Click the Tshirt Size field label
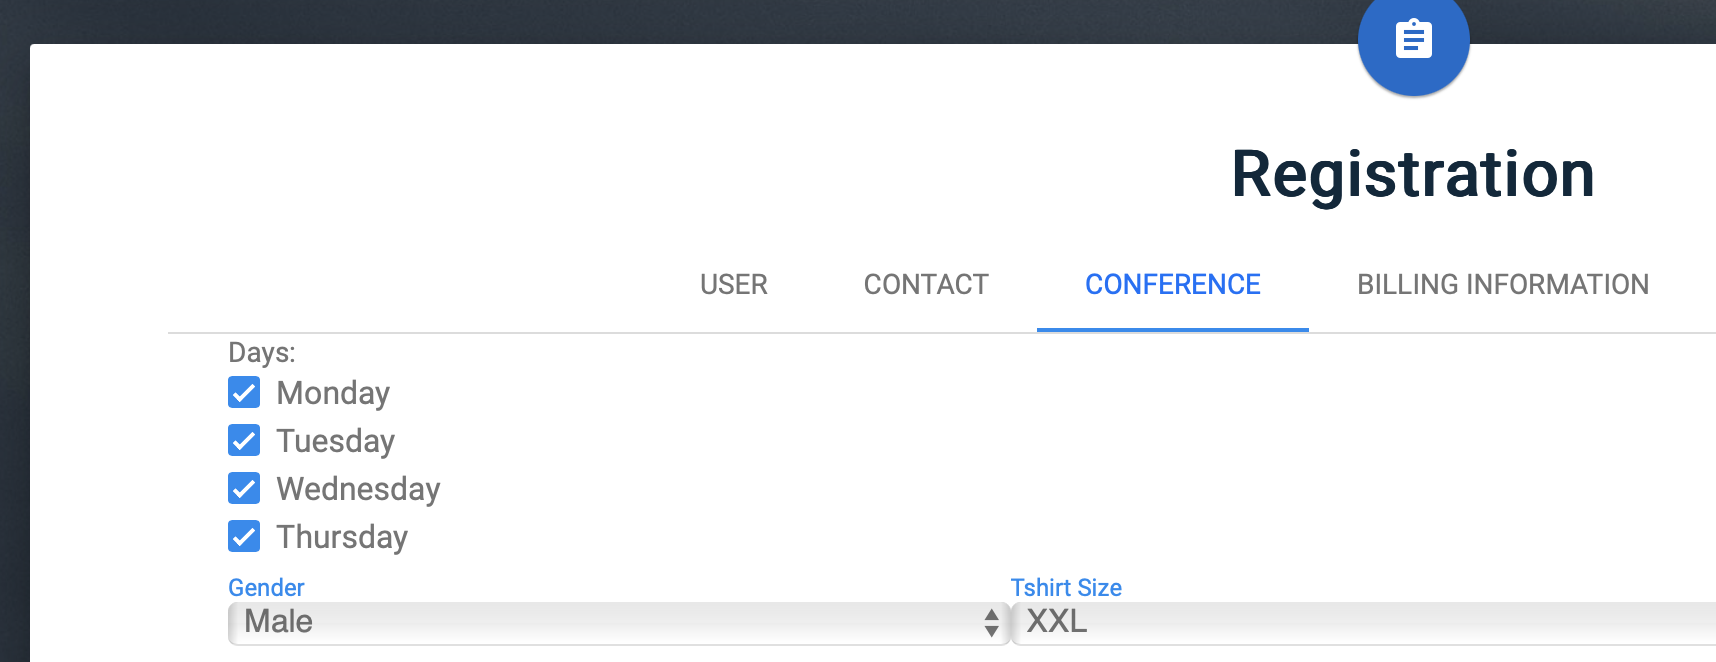 [x=1066, y=588]
